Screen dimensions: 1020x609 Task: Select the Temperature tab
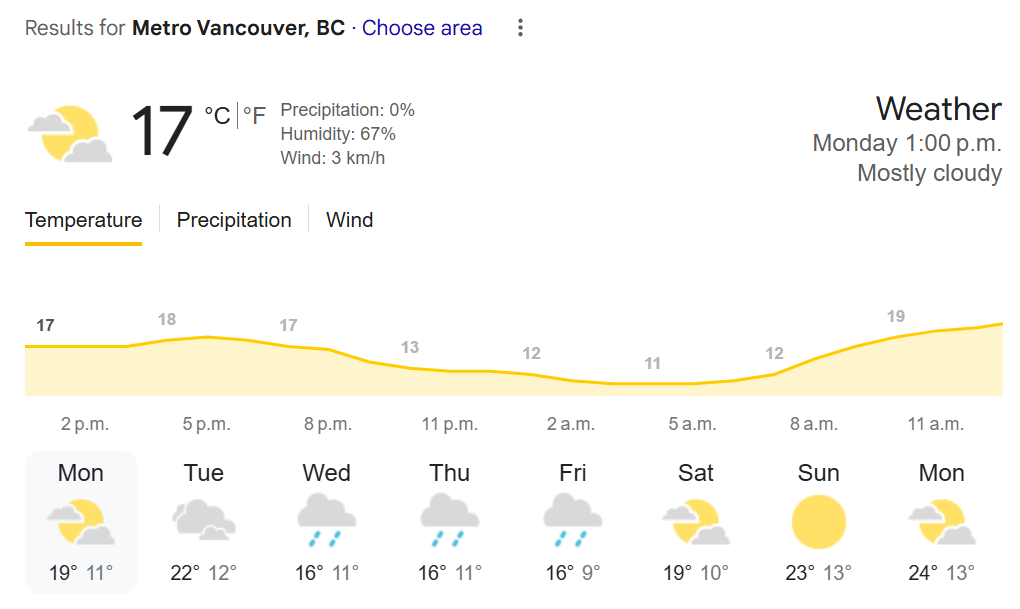[83, 221]
